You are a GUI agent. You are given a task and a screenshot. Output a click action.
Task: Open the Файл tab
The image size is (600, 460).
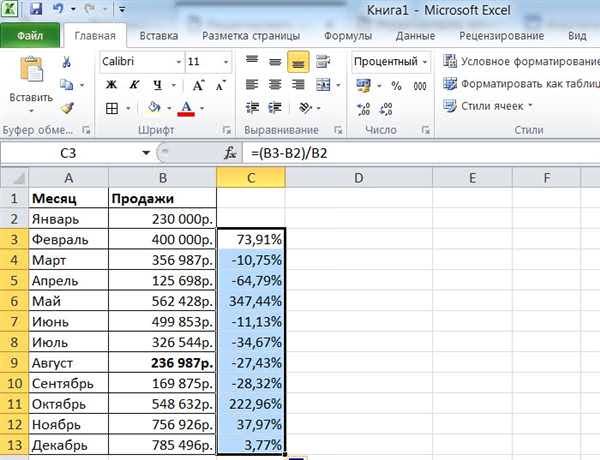pos(30,36)
